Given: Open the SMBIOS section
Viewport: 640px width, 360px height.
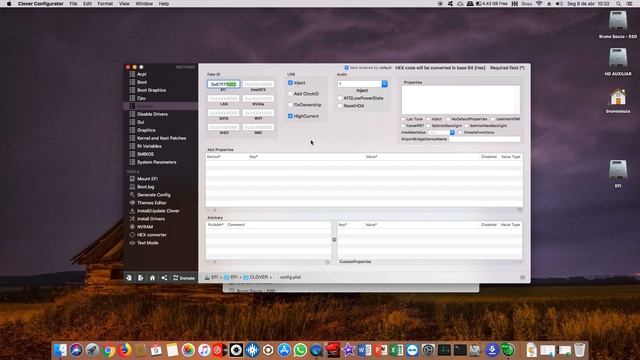Looking at the screenshot, I should click(x=145, y=154).
